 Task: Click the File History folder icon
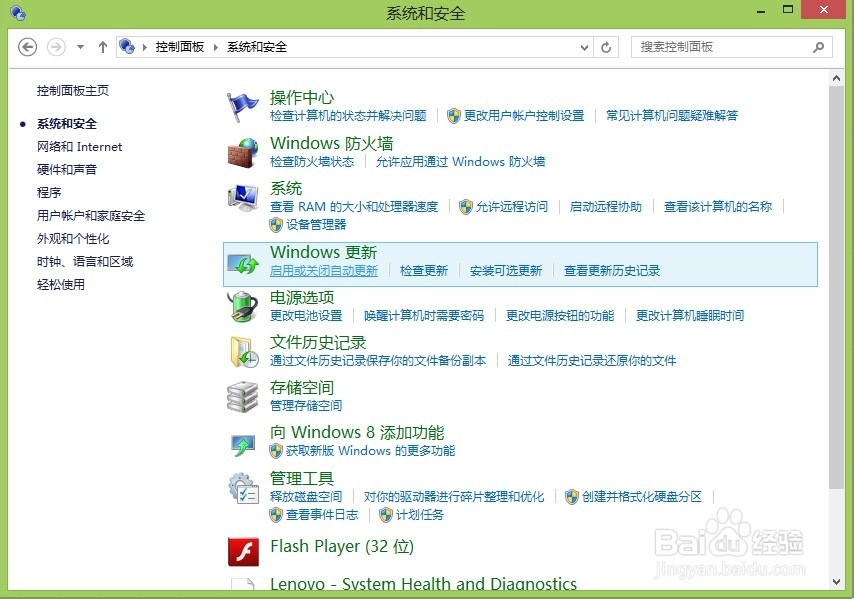click(x=243, y=352)
